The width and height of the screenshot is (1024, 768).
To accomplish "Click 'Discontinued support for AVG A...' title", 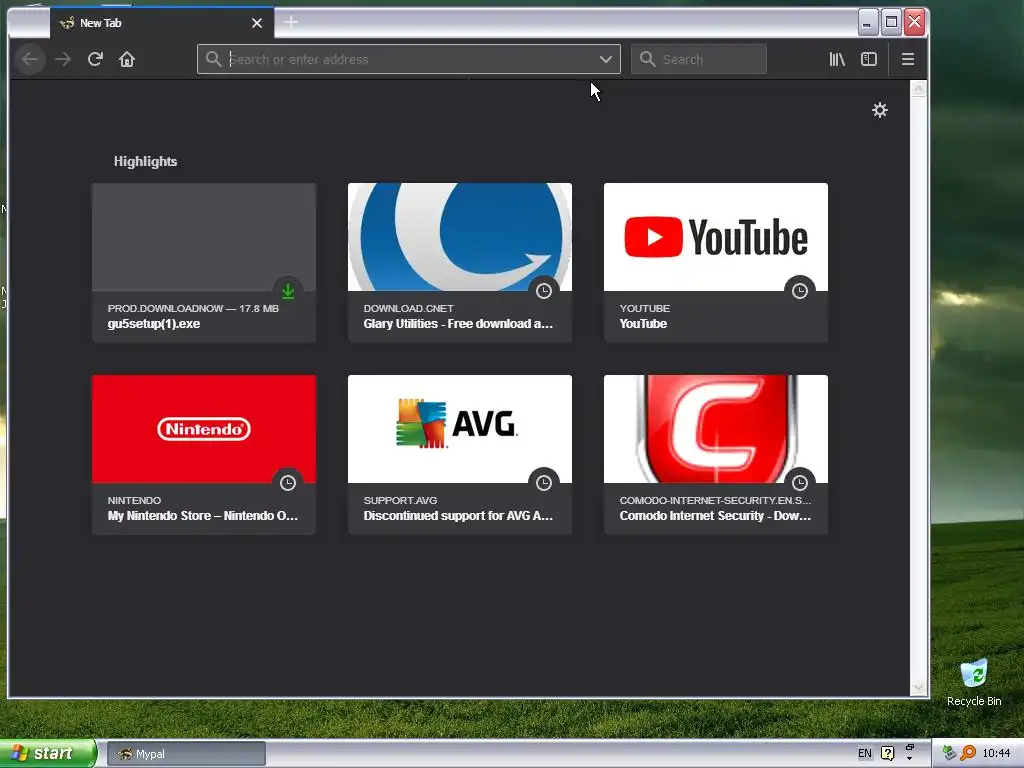I will [458, 516].
